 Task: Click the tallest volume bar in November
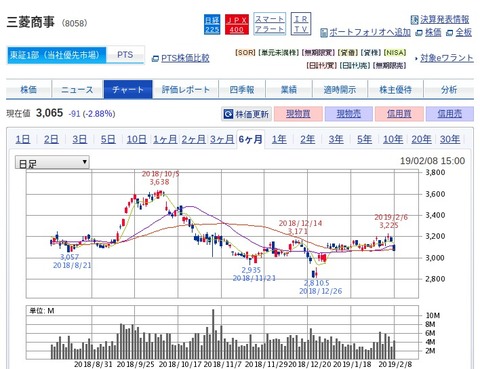tap(213, 334)
